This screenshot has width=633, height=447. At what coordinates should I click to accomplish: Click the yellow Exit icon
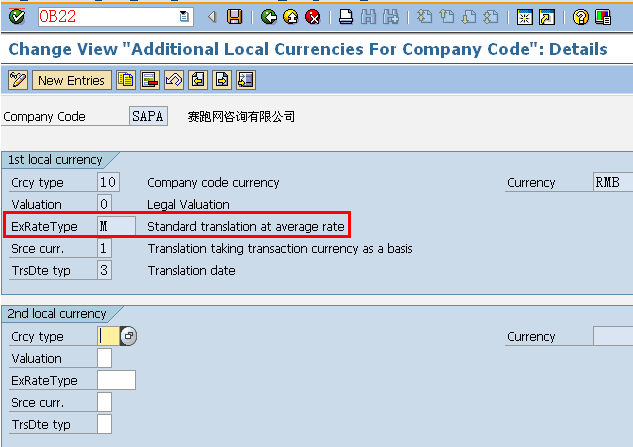(x=291, y=17)
